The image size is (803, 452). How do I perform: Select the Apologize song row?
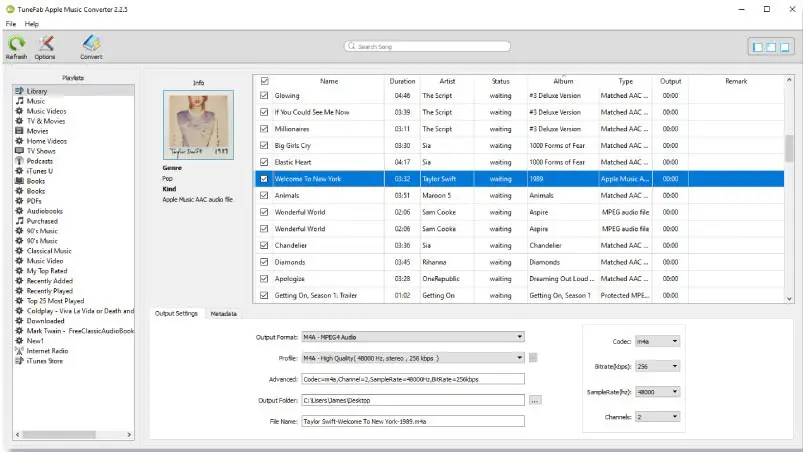[519, 278]
